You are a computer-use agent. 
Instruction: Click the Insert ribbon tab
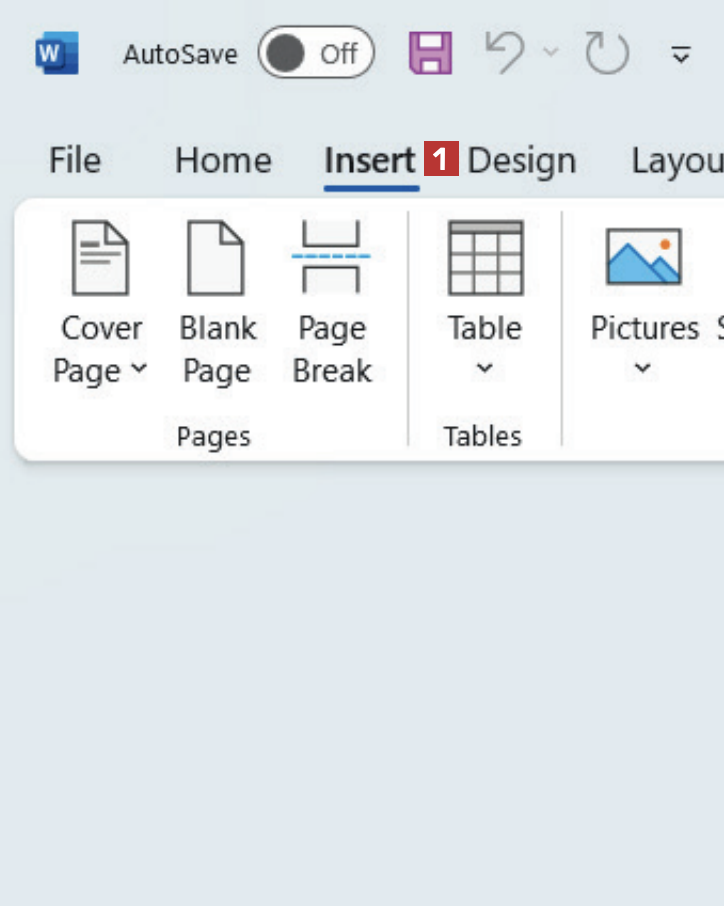tap(370, 161)
